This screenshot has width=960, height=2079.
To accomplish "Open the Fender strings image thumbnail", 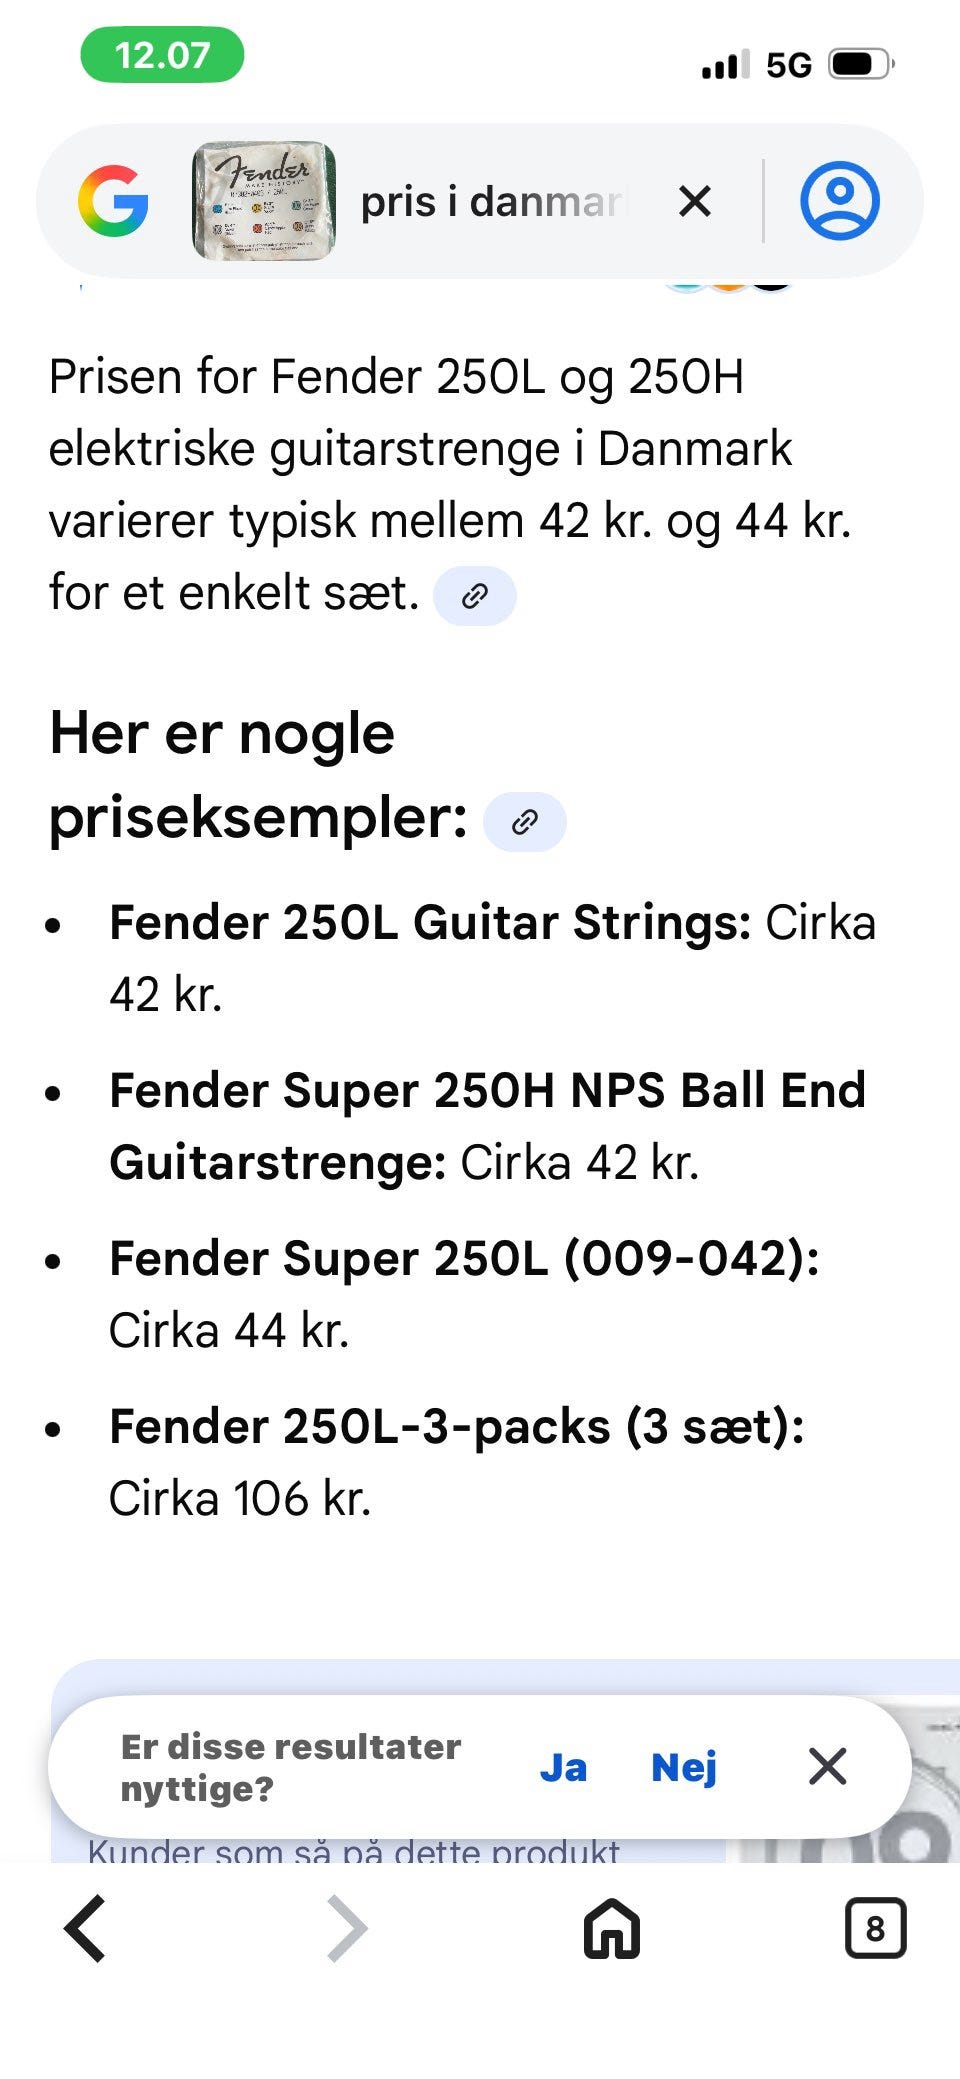I will [x=264, y=201].
